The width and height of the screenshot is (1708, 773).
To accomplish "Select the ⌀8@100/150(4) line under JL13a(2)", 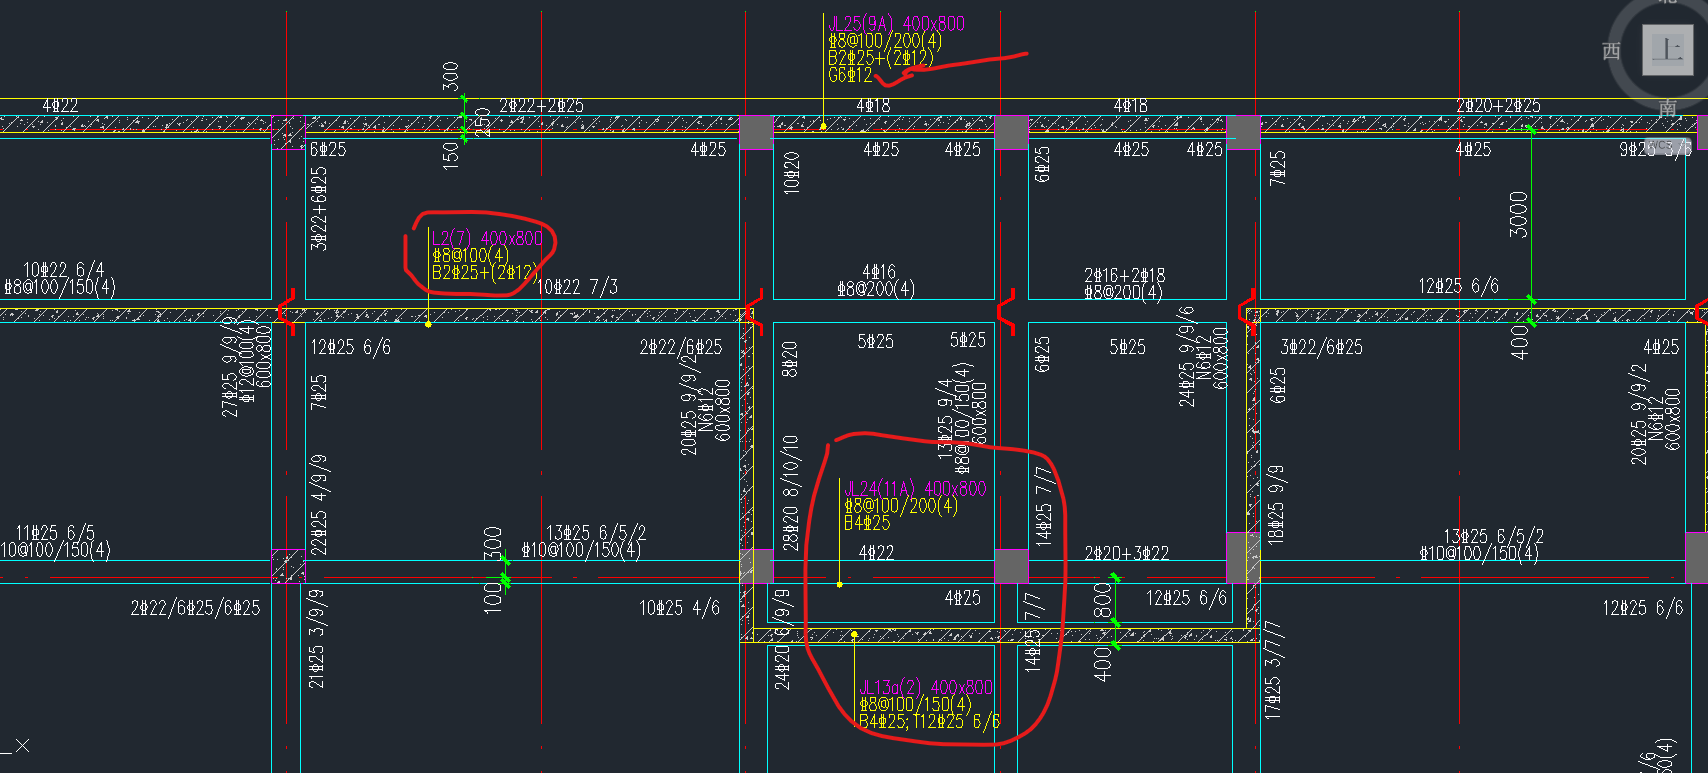I will click(x=915, y=704).
